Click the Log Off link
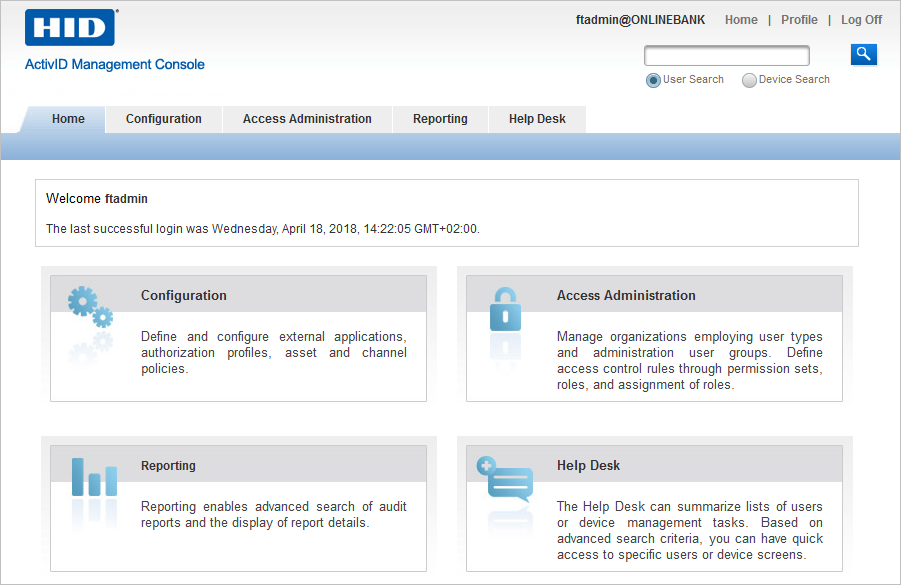 [x=861, y=19]
